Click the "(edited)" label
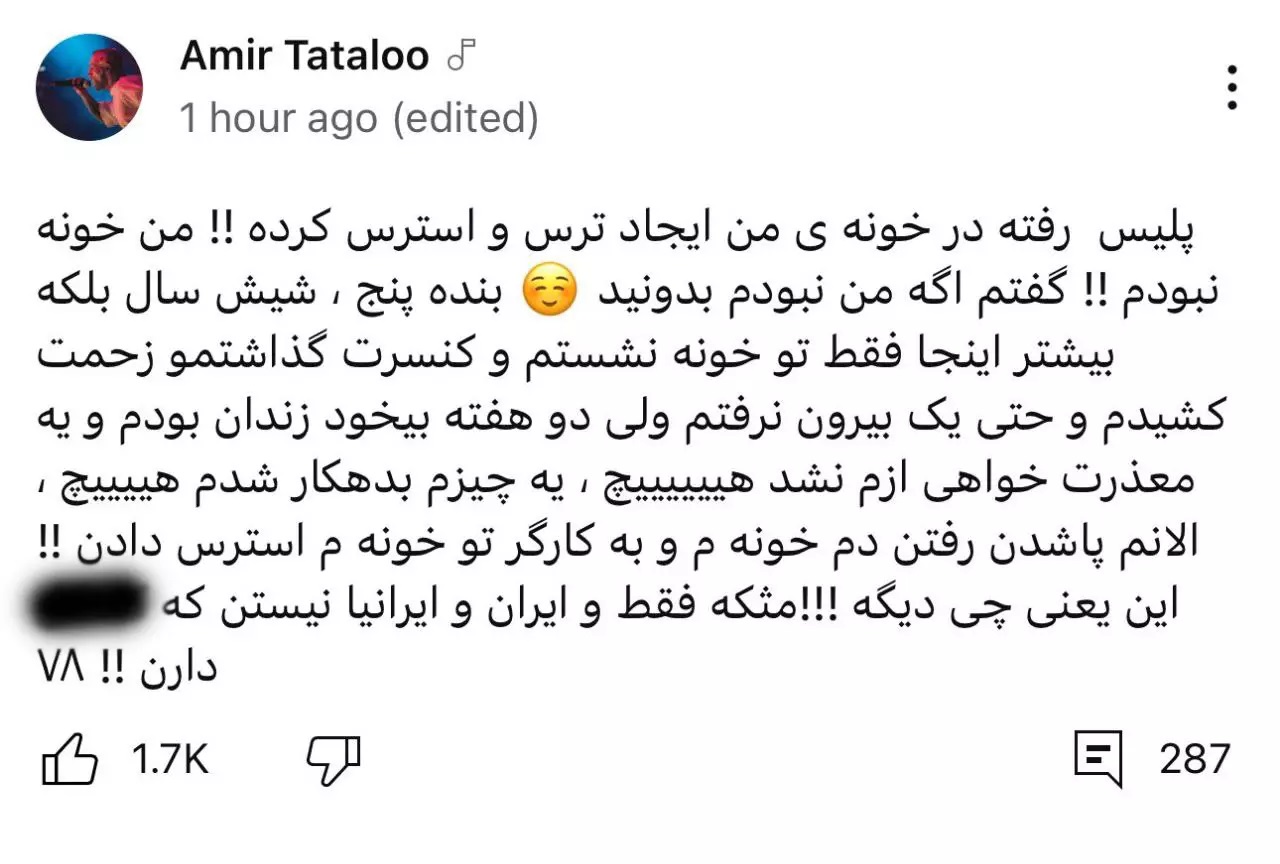This screenshot has width=1280, height=864. pos(465,119)
